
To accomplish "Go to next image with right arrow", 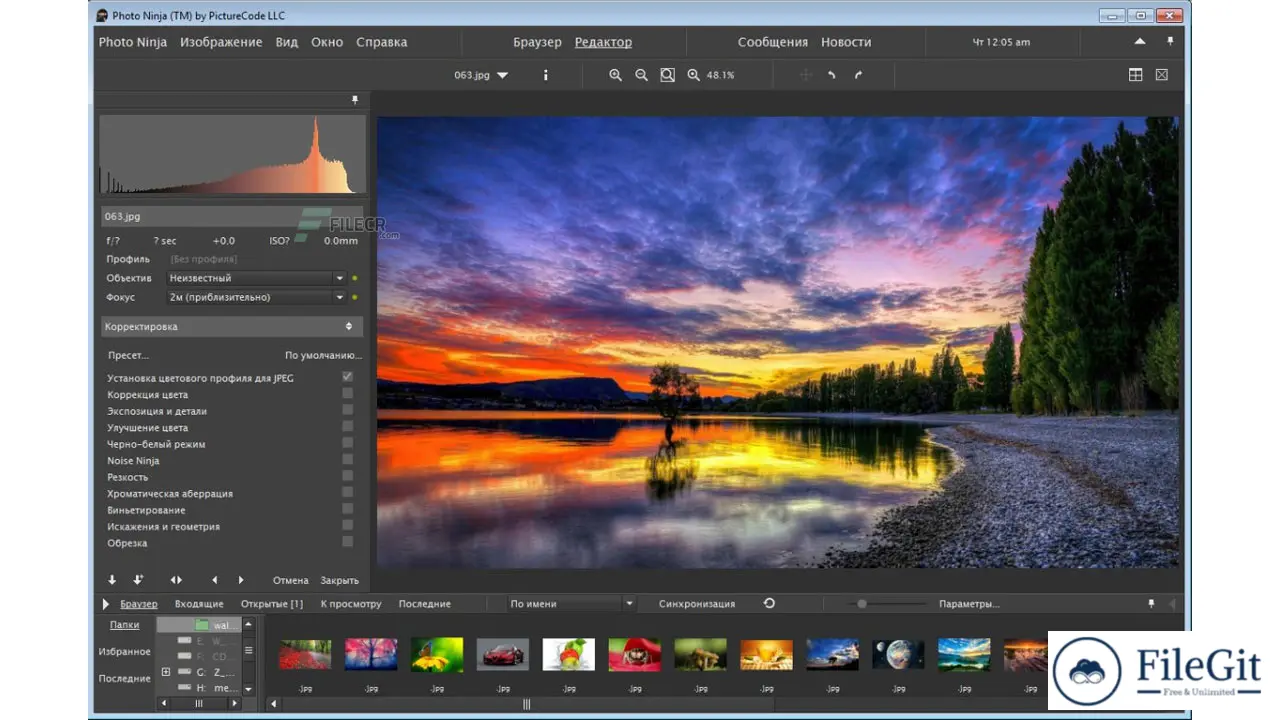I will click(241, 580).
